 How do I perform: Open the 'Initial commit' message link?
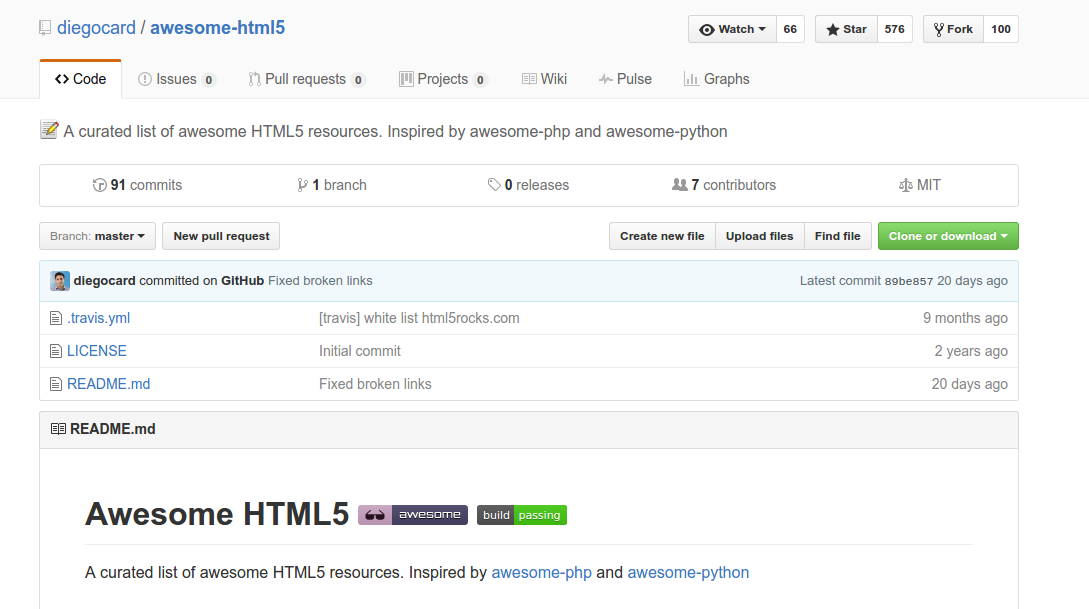[x=360, y=351]
